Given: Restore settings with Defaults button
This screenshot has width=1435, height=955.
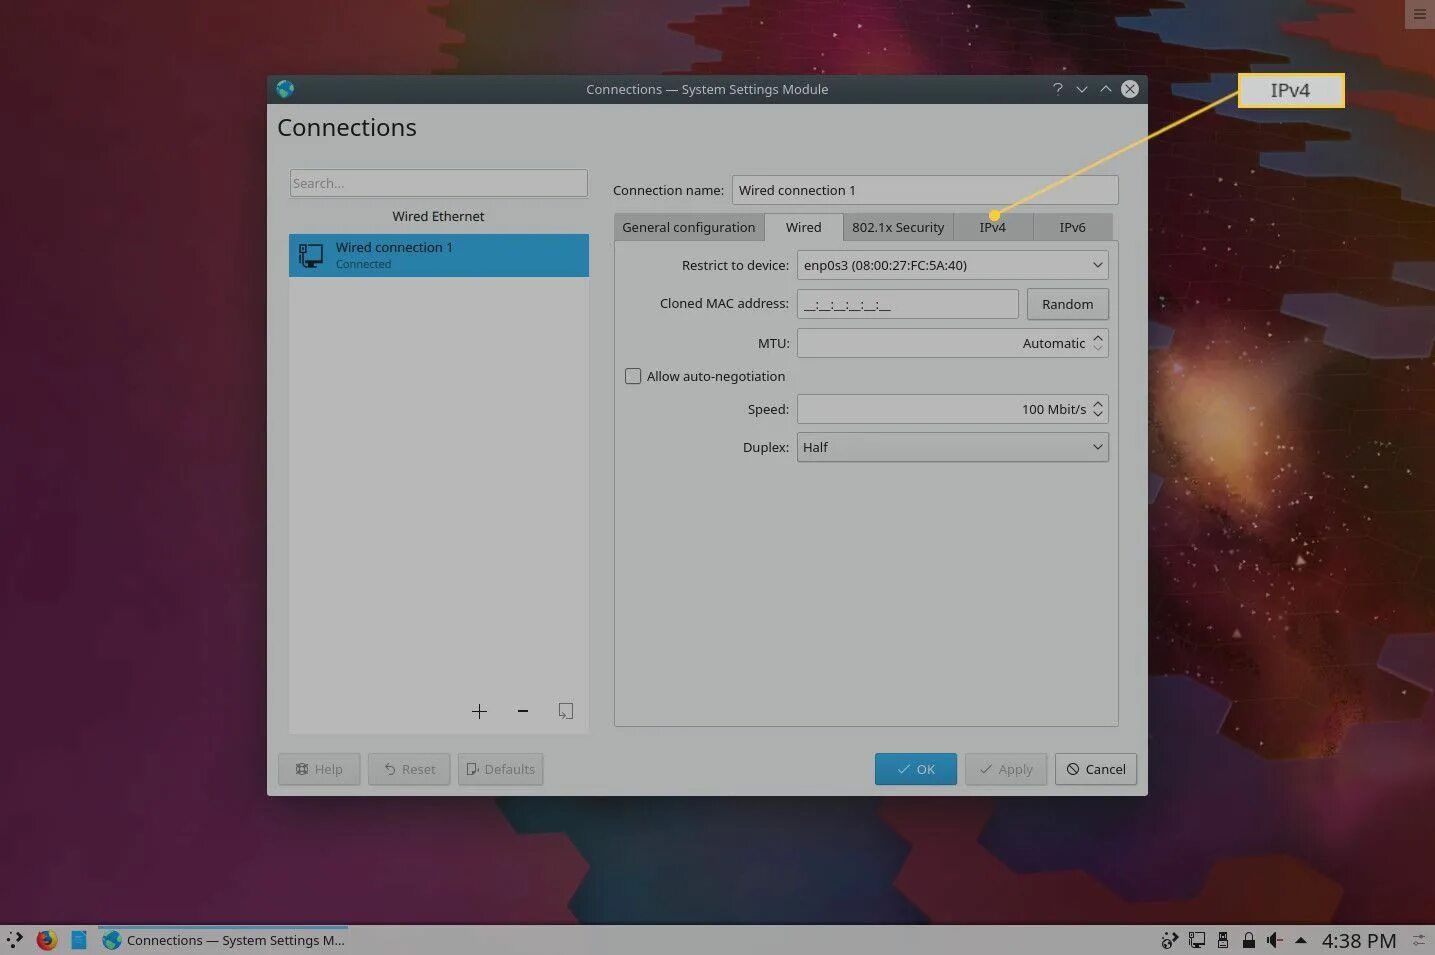Looking at the screenshot, I should coord(500,769).
